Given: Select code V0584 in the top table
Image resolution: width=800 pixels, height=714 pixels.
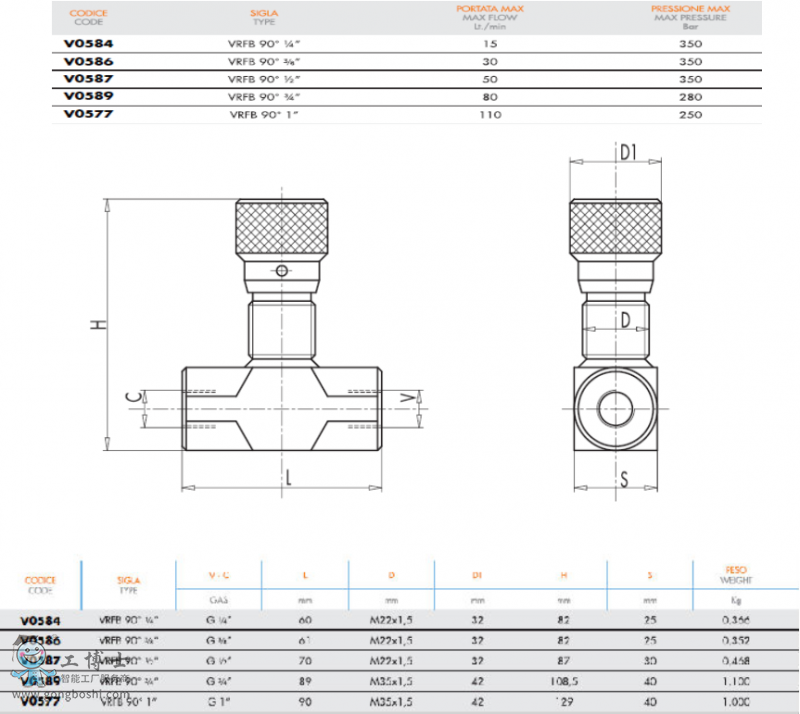Looking at the screenshot, I should tap(88, 44).
